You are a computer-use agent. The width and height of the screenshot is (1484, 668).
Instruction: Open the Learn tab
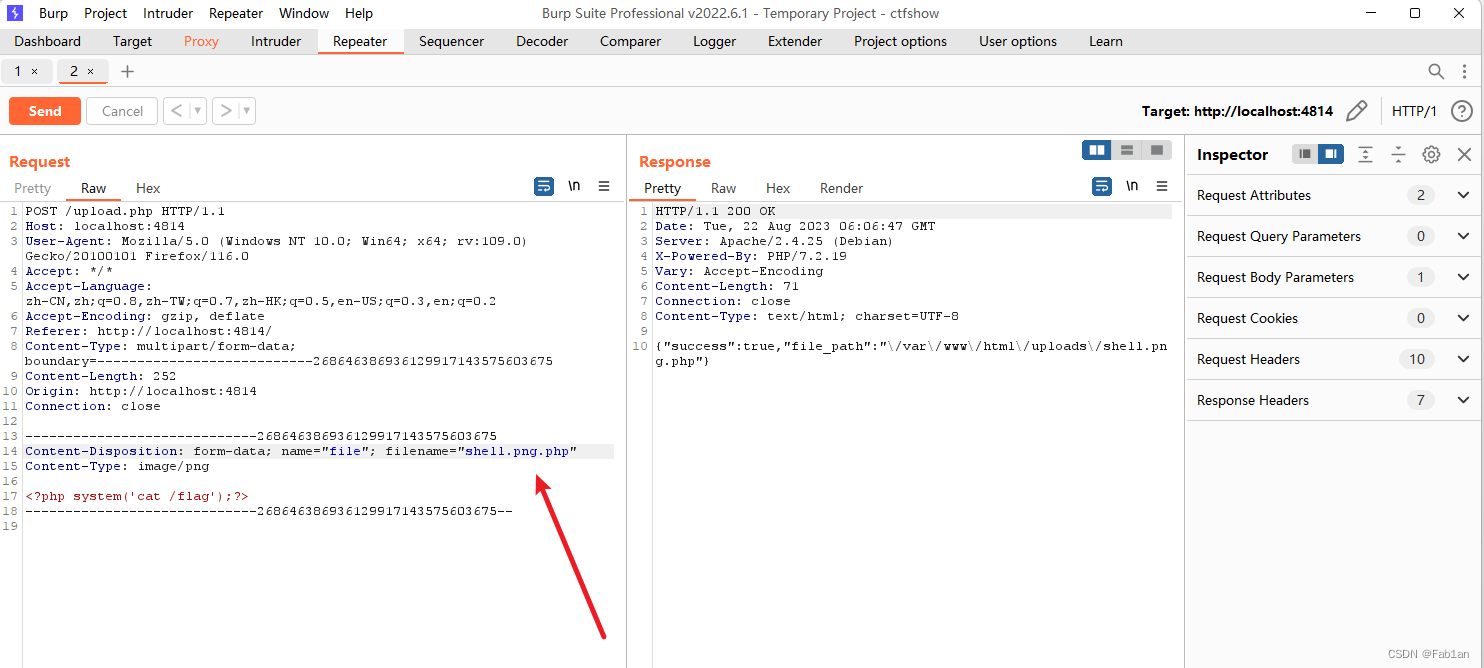tap(1106, 41)
